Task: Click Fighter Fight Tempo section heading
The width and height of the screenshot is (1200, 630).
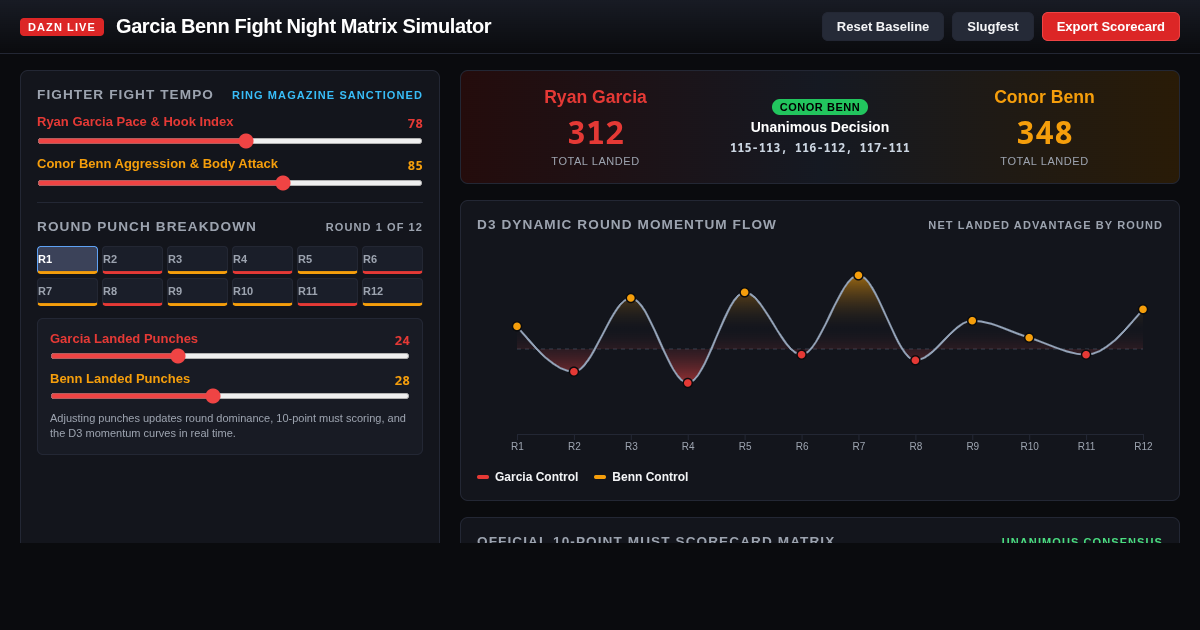Action: pyautogui.click(x=125, y=94)
